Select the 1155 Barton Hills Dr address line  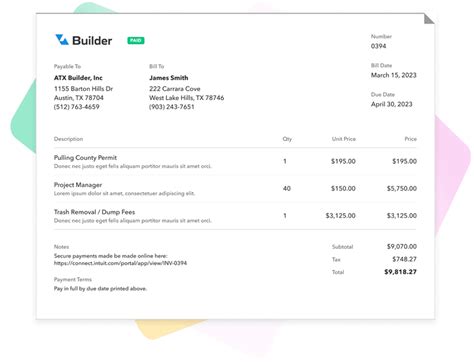83,89
